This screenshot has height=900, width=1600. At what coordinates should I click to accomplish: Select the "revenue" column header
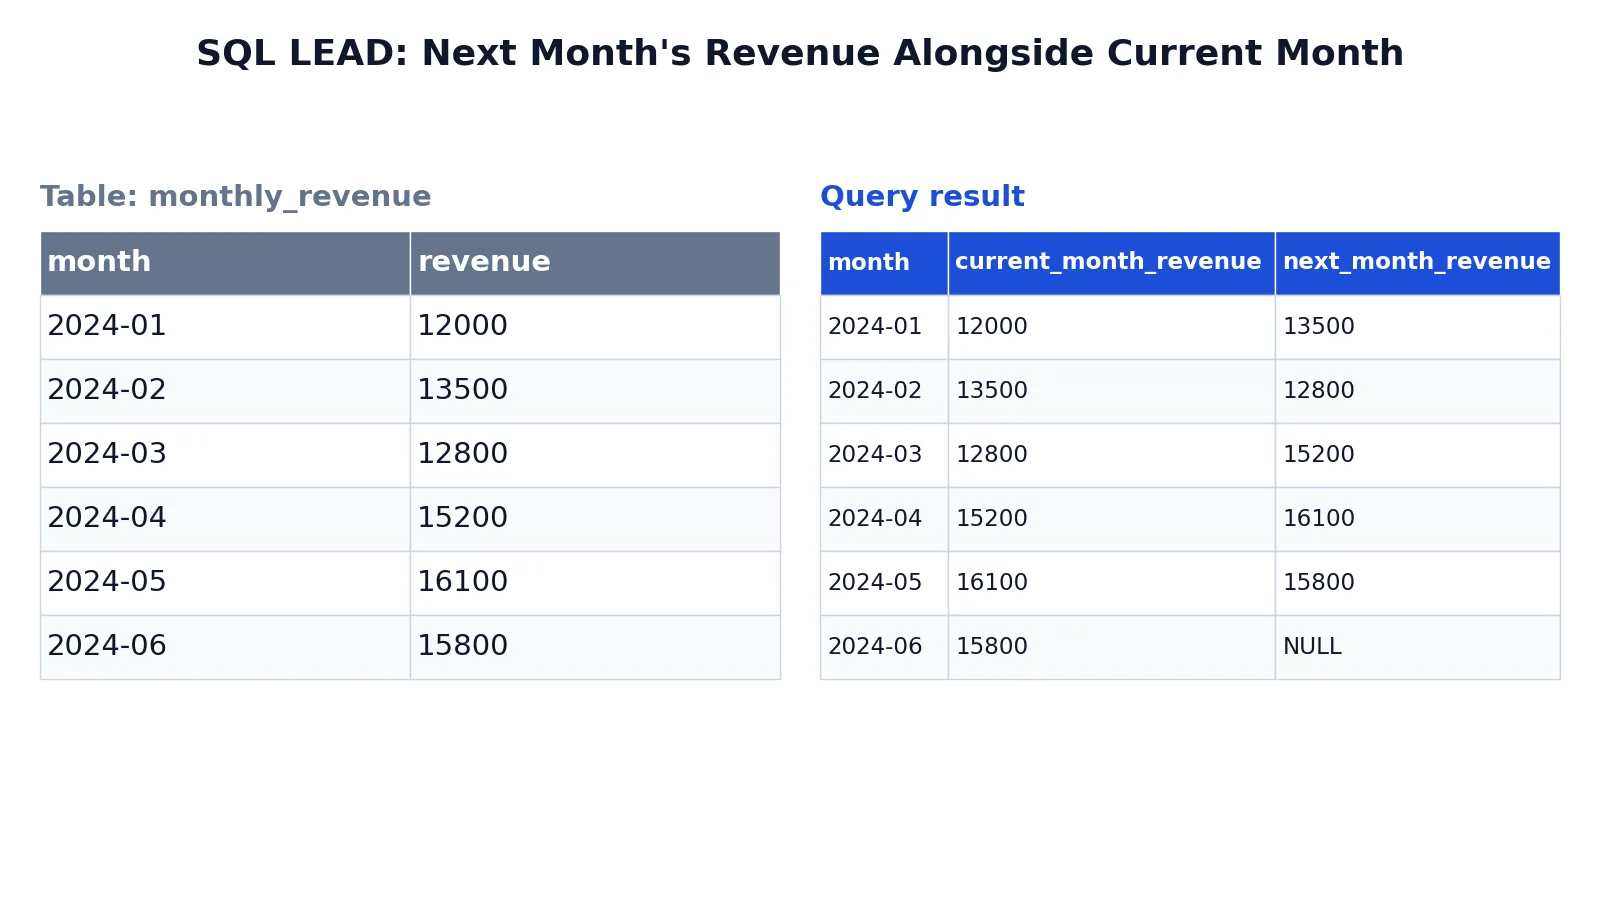point(595,263)
